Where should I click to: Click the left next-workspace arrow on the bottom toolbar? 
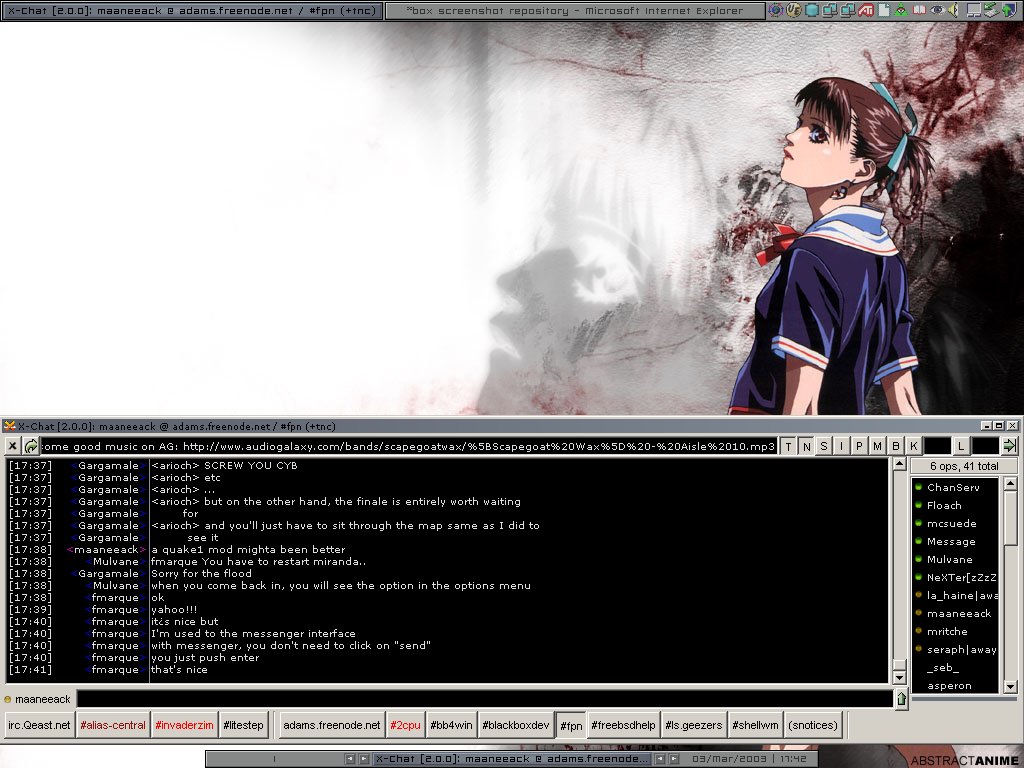362,759
